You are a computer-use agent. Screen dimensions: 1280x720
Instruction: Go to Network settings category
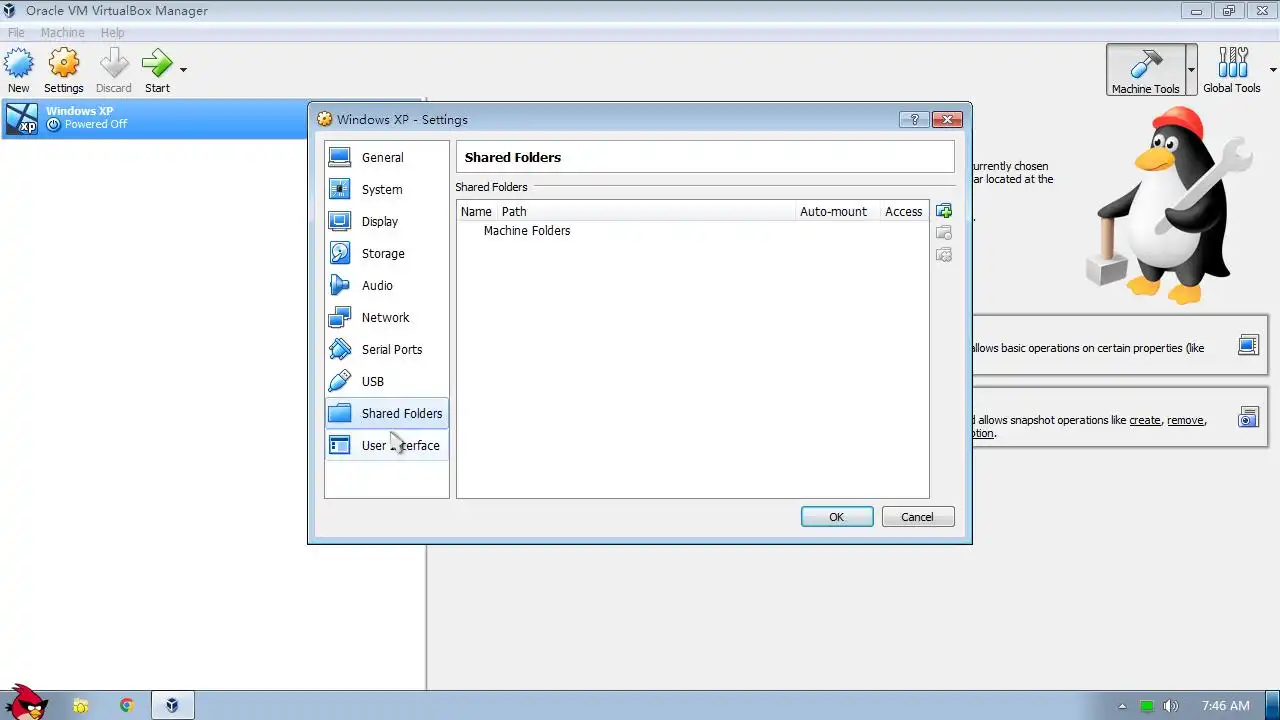click(385, 317)
